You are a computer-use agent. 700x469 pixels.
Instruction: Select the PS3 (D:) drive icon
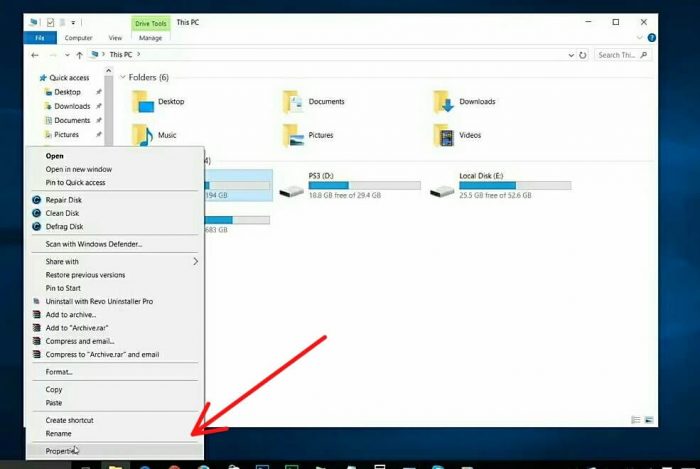[x=292, y=191]
